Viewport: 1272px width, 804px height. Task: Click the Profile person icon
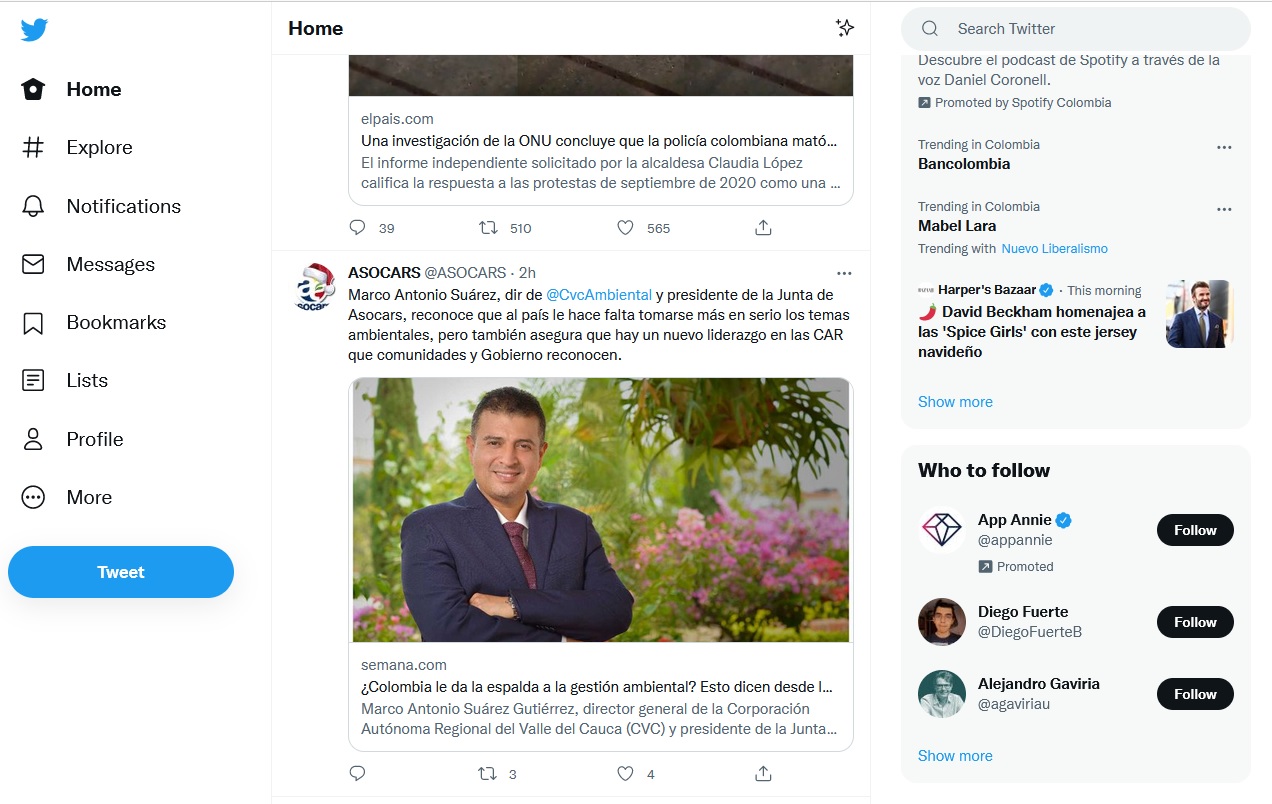pos(33,439)
